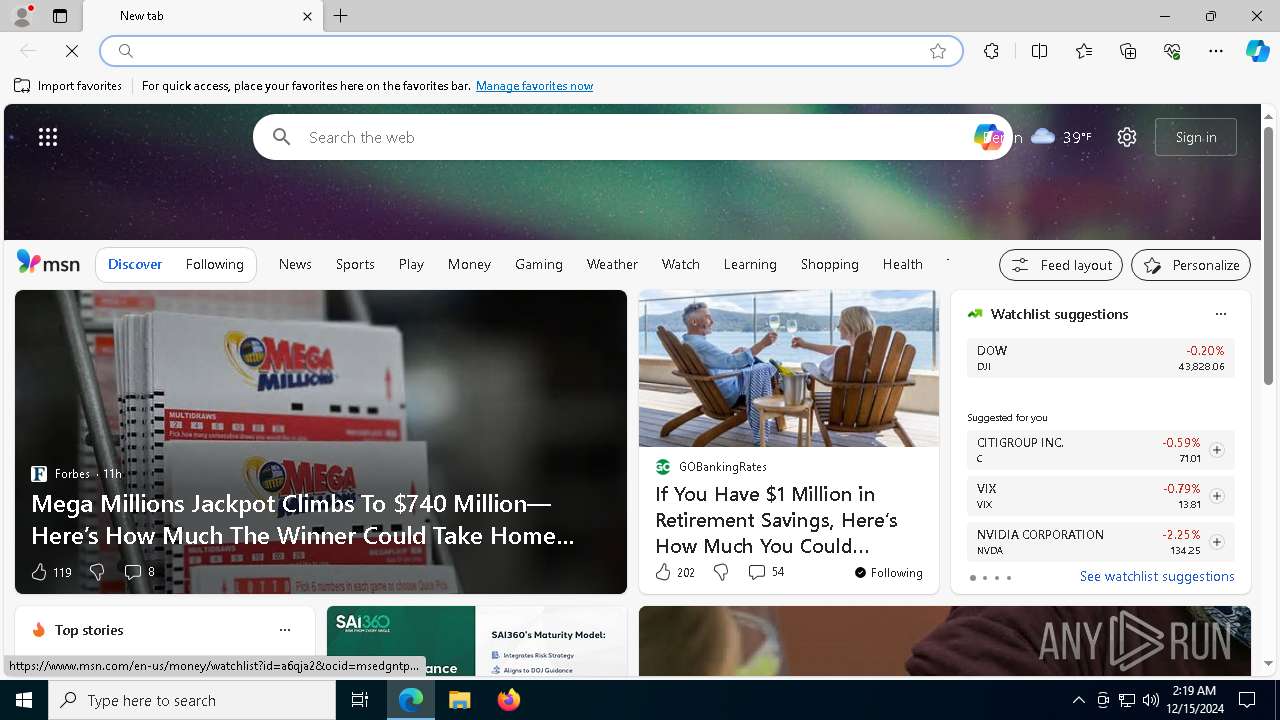Open the $1 Million retirement savings headline

click(x=776, y=520)
